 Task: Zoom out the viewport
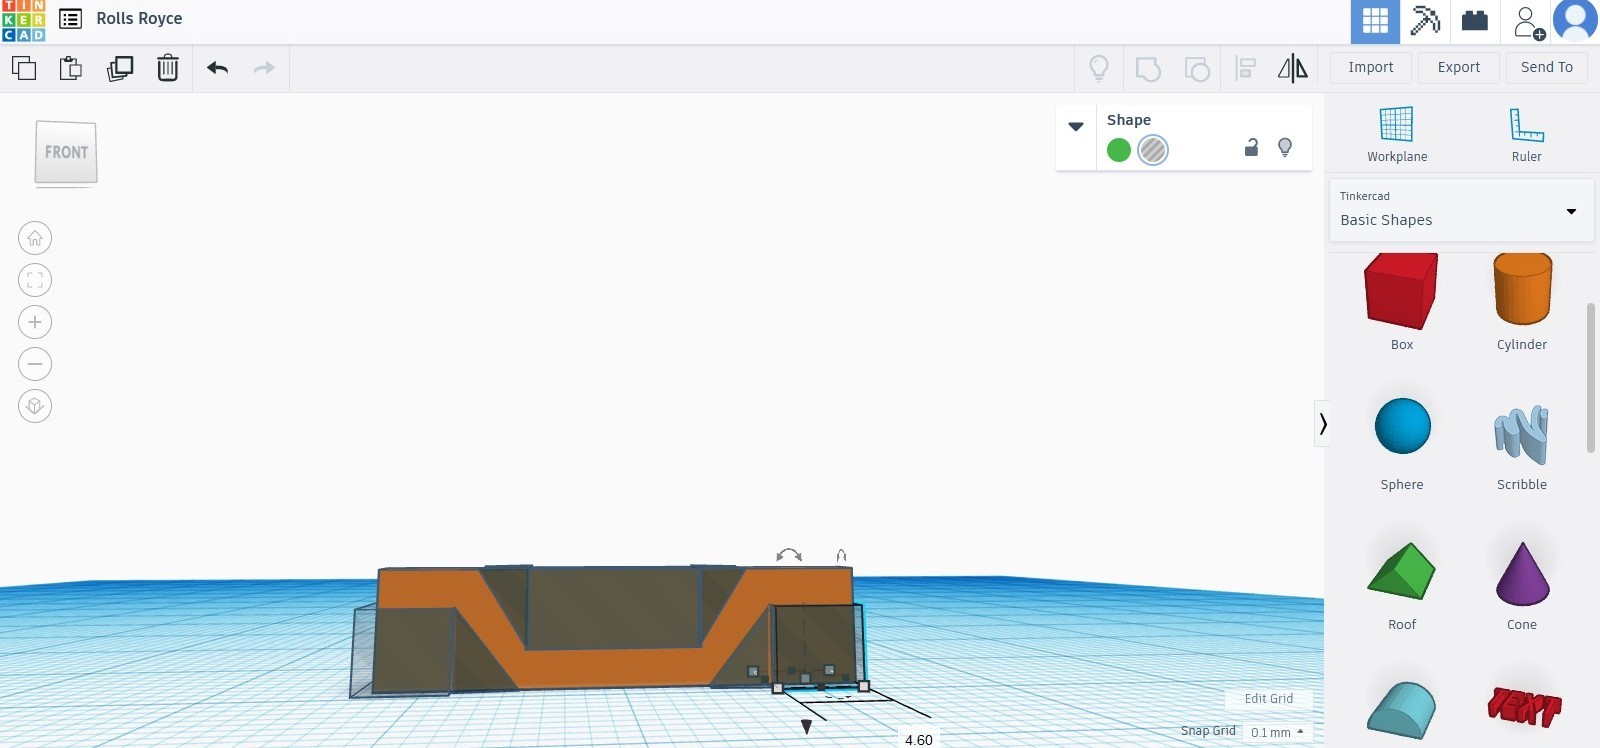[35, 364]
